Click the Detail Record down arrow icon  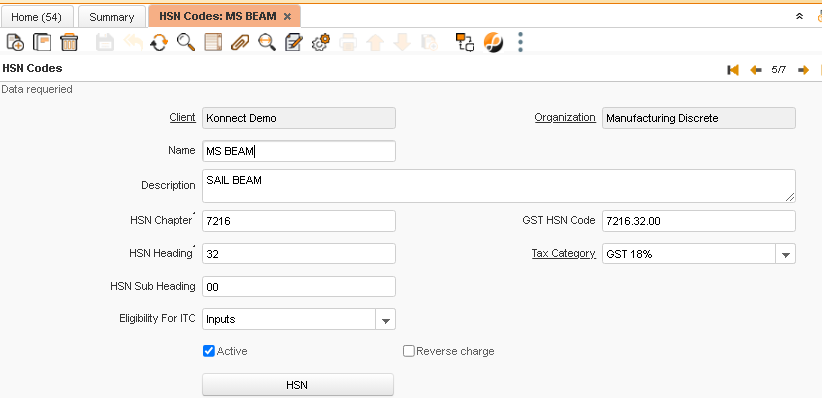(402, 42)
